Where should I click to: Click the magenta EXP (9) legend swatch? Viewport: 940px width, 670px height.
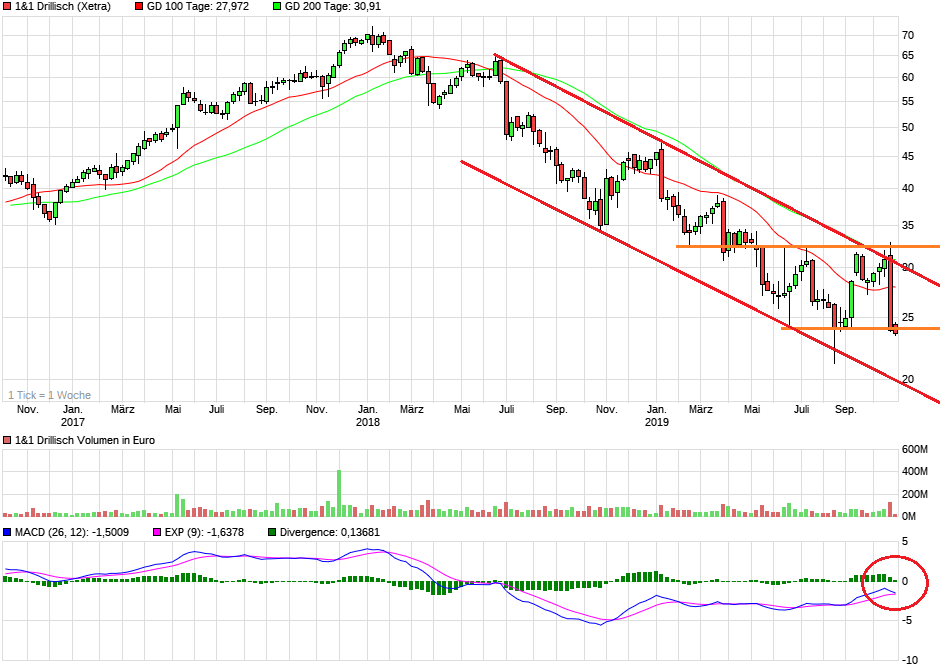coord(157,532)
